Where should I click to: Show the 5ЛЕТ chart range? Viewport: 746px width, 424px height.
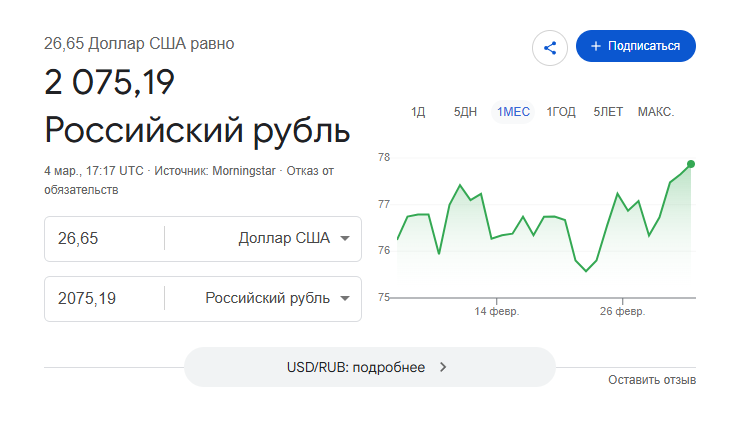[x=608, y=112]
